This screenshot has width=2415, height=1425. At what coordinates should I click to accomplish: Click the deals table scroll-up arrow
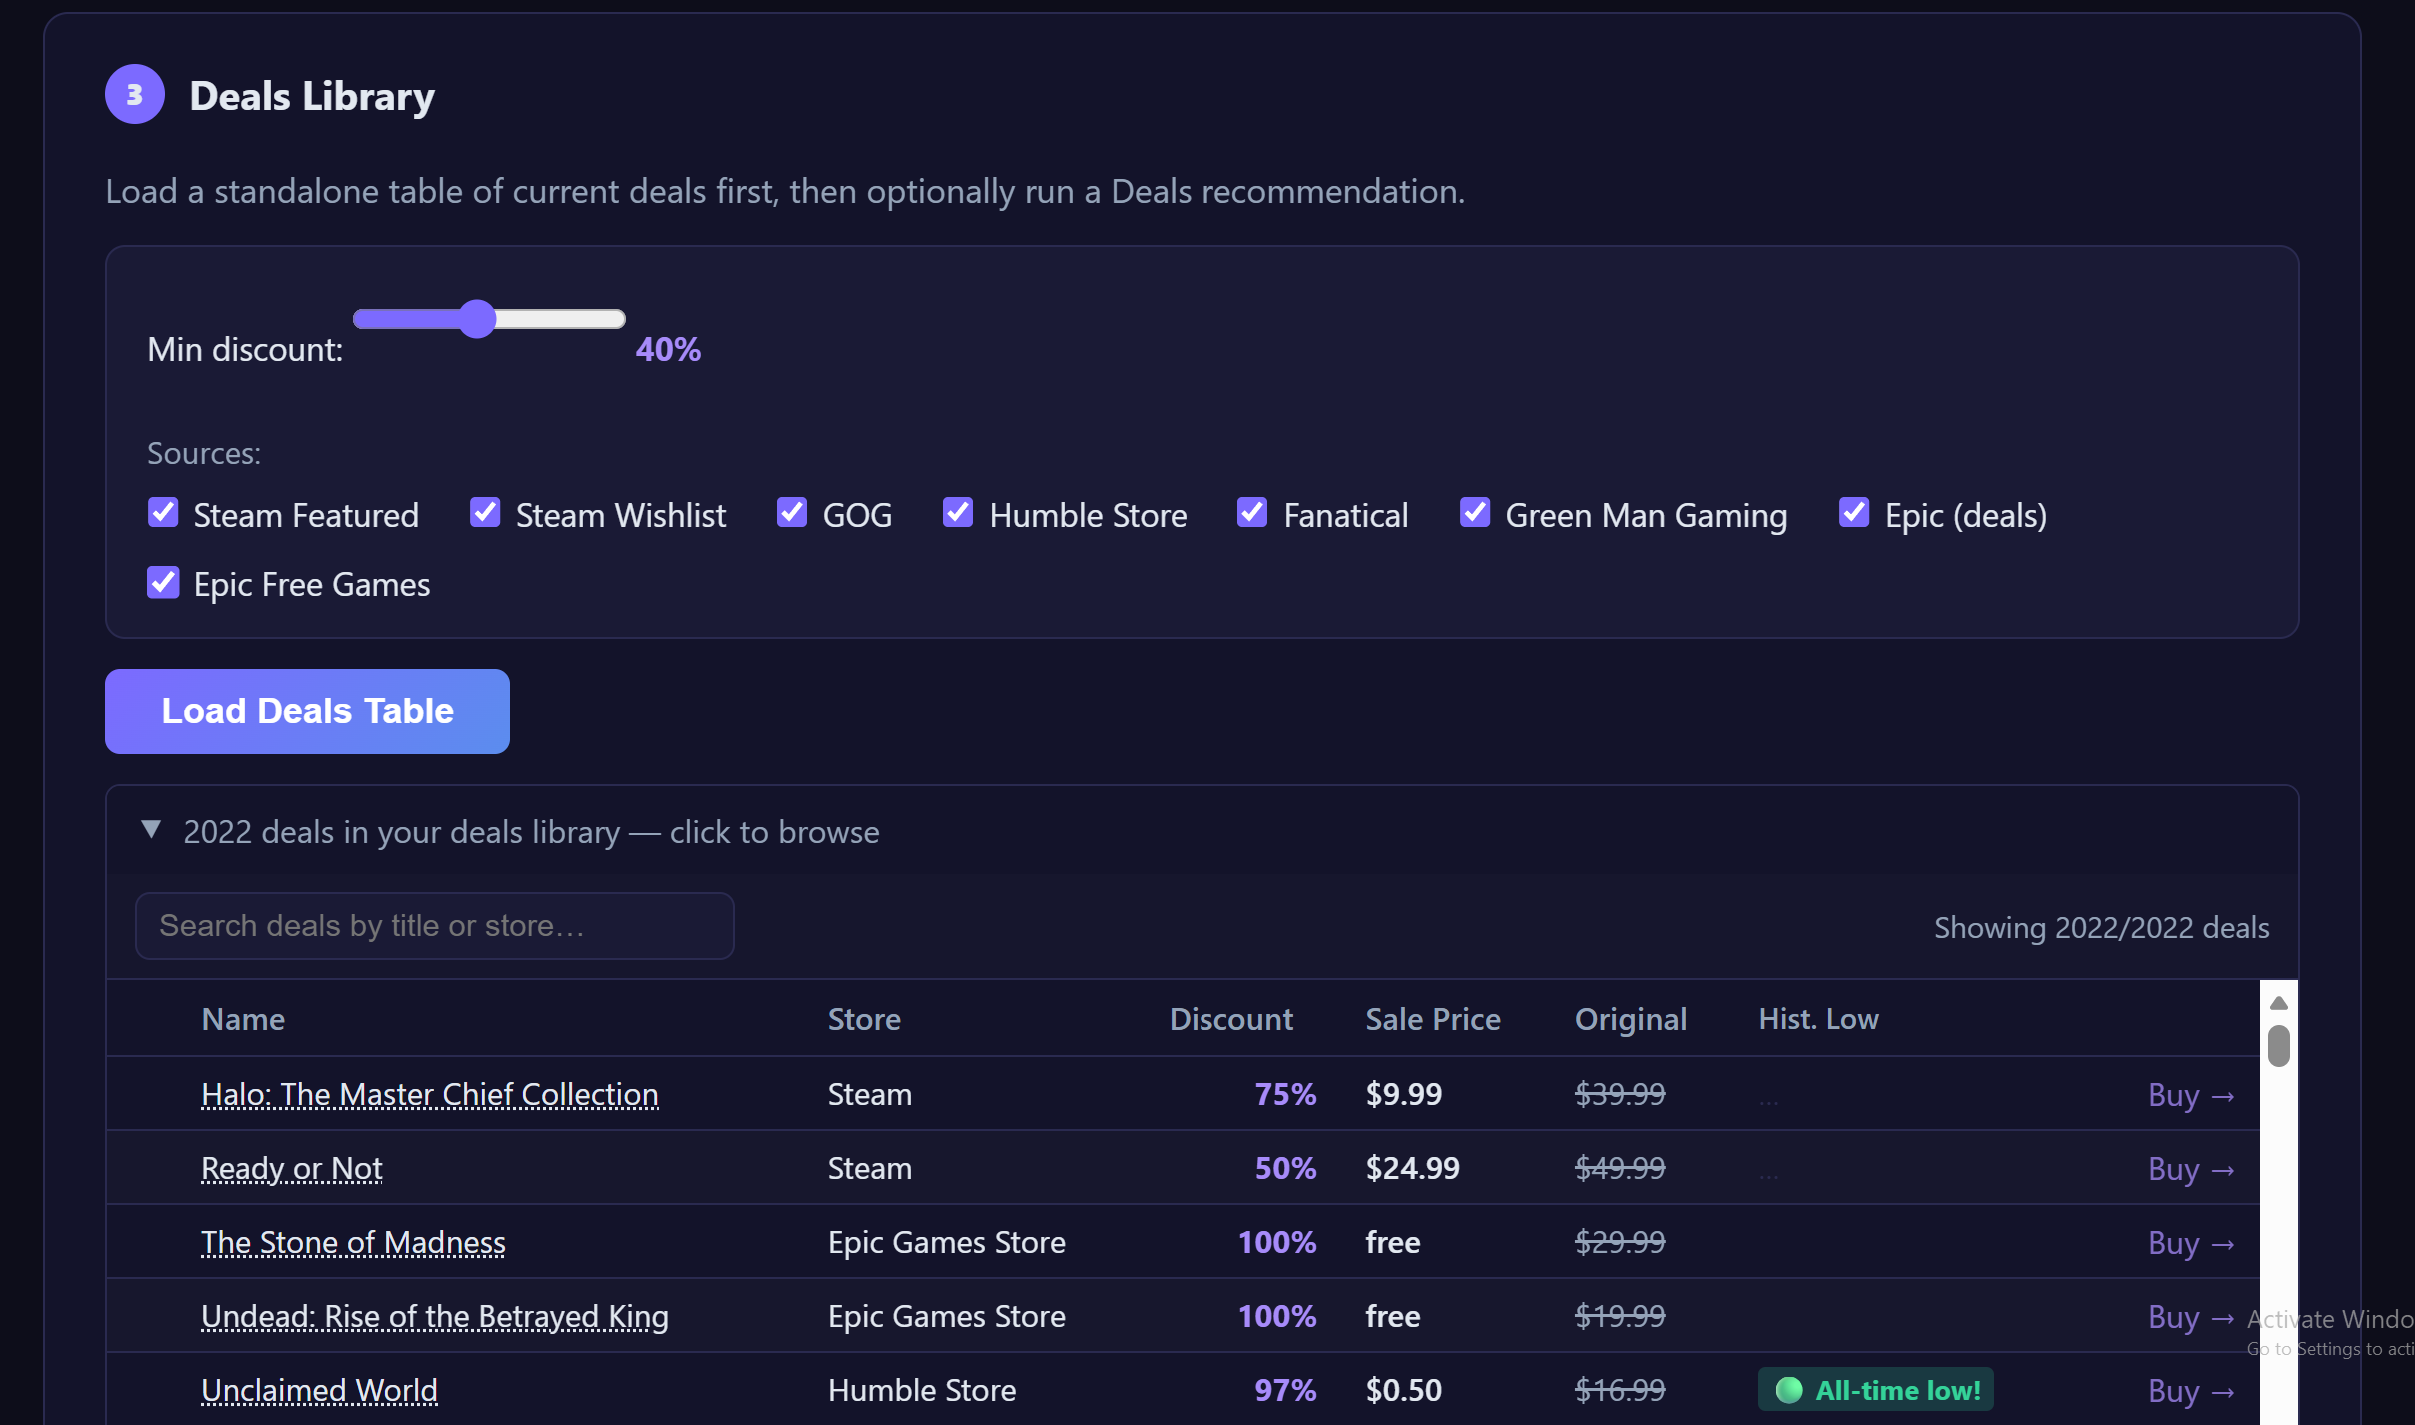pyautogui.click(x=2279, y=1003)
